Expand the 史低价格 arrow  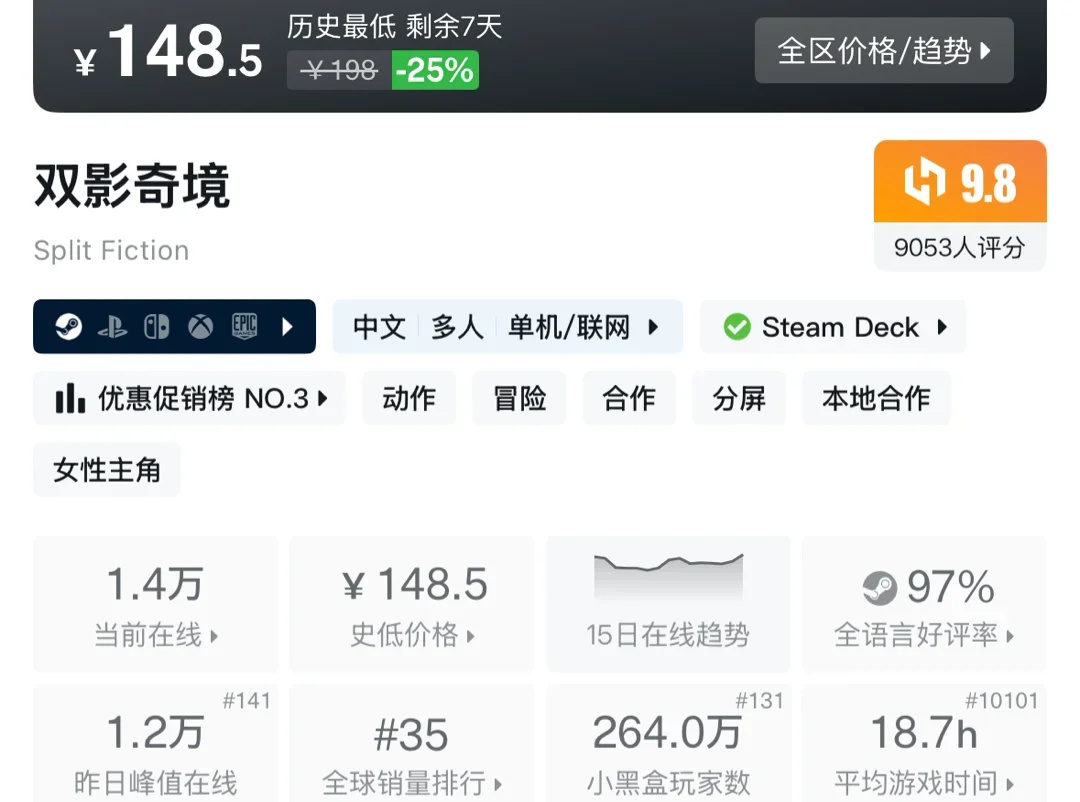[470, 636]
